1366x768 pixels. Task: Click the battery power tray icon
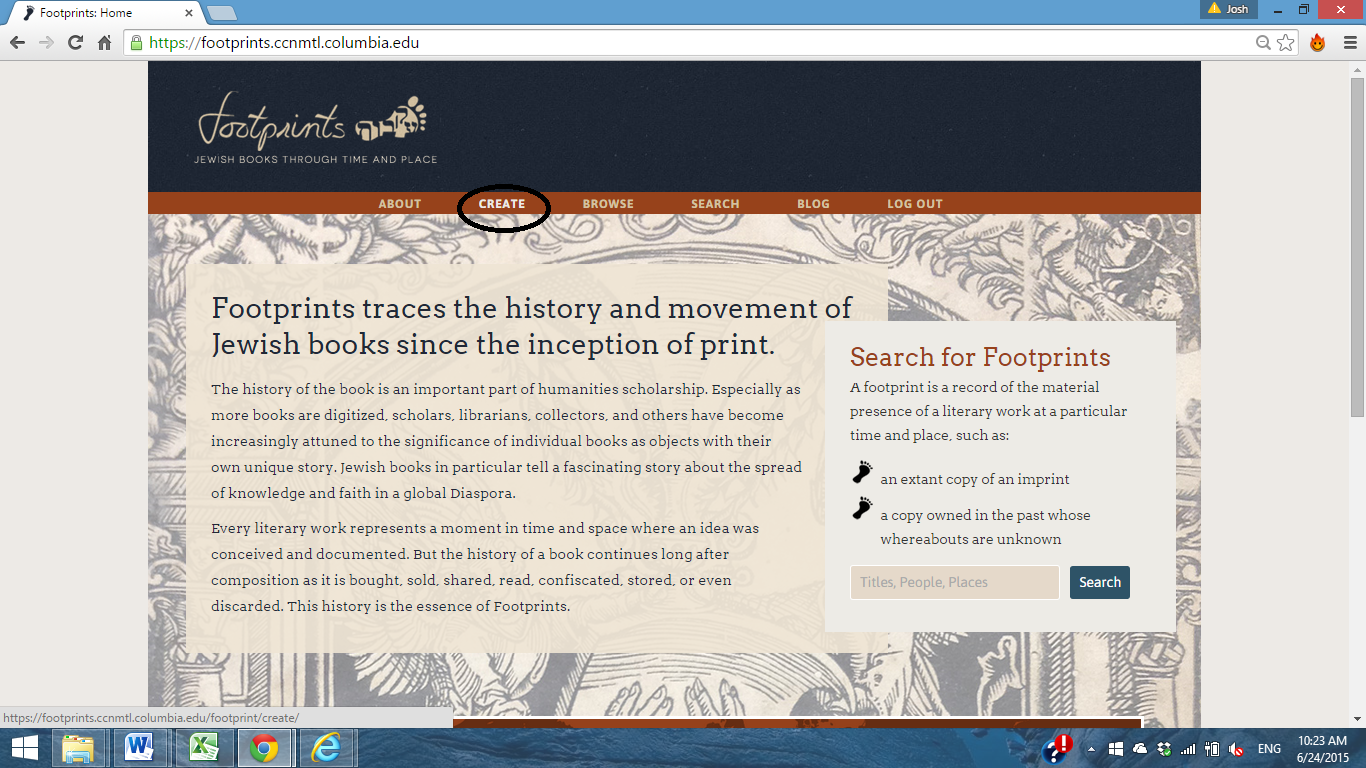point(1212,749)
